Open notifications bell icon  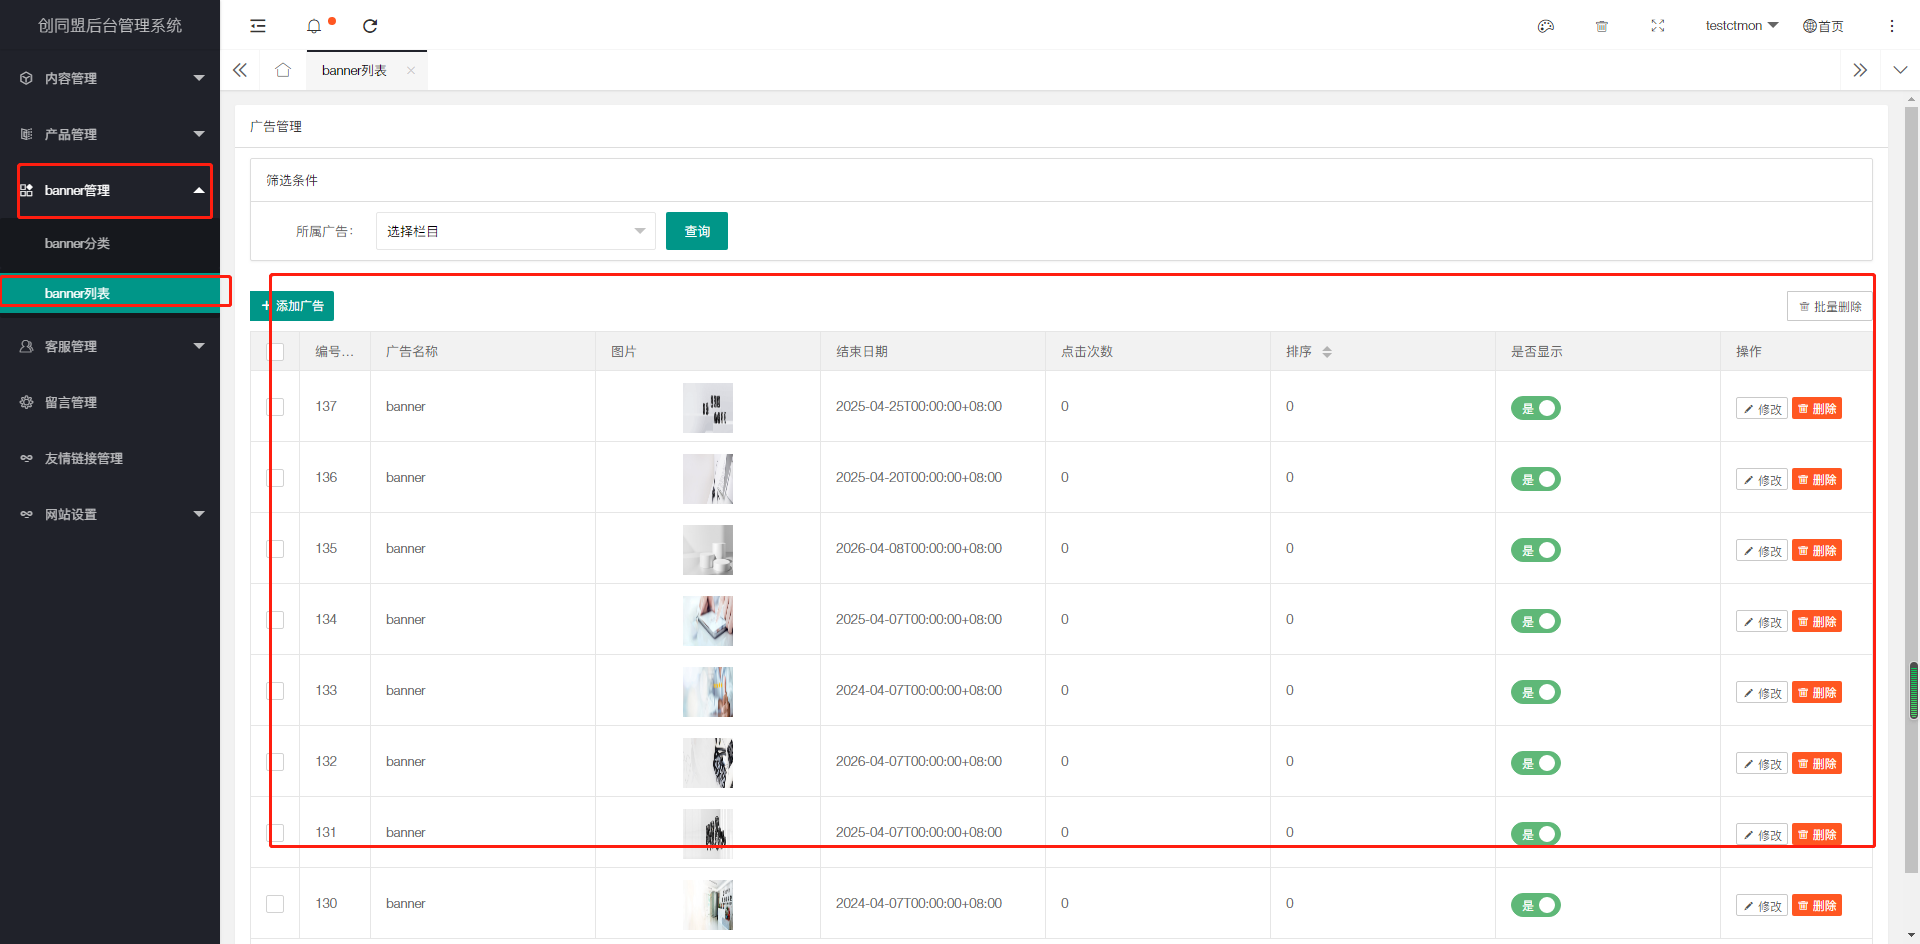pyautogui.click(x=314, y=26)
